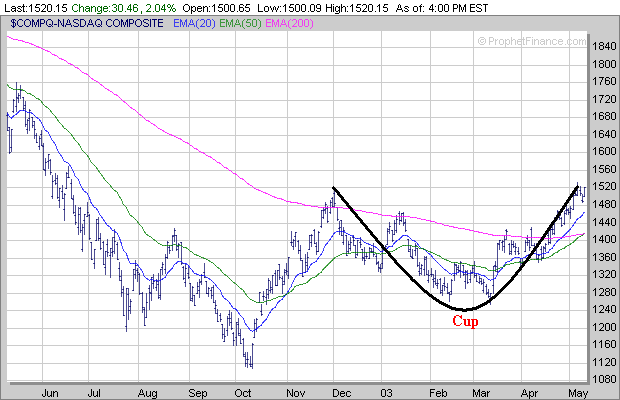Viewport: 620px width, 400px height.
Task: Click the EMA(50) legend label
Action: (x=240, y=24)
